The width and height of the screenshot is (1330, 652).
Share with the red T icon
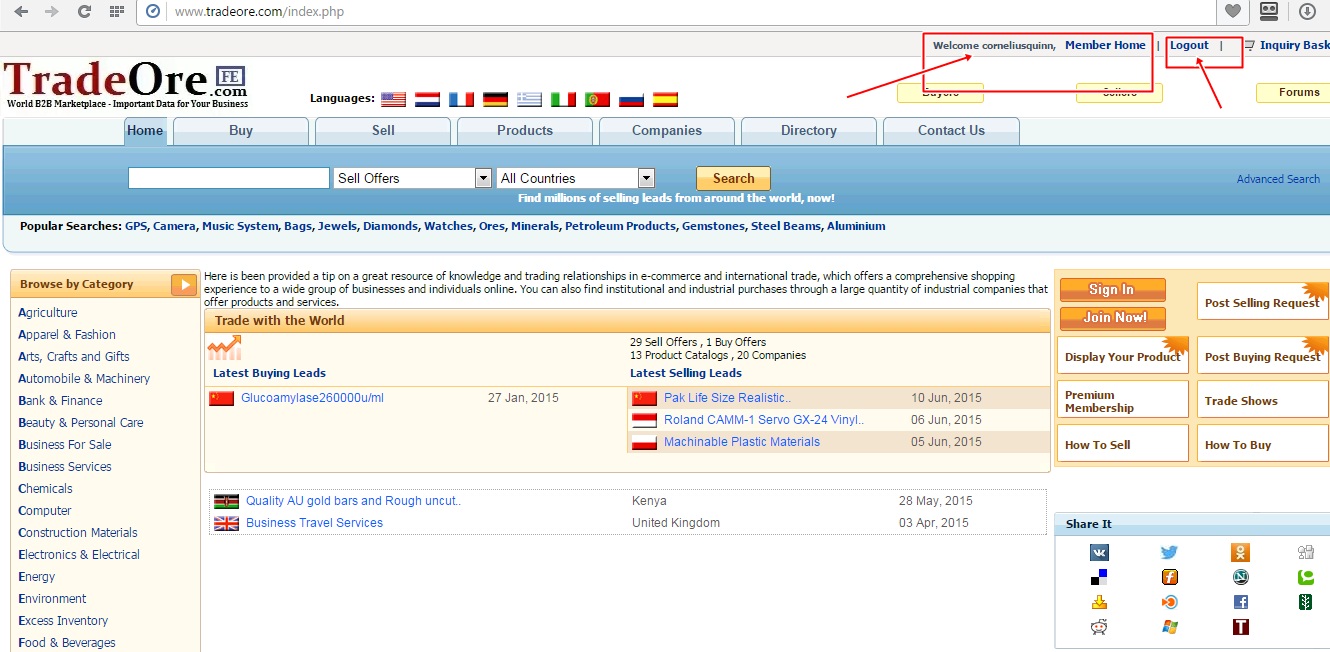[1240, 627]
